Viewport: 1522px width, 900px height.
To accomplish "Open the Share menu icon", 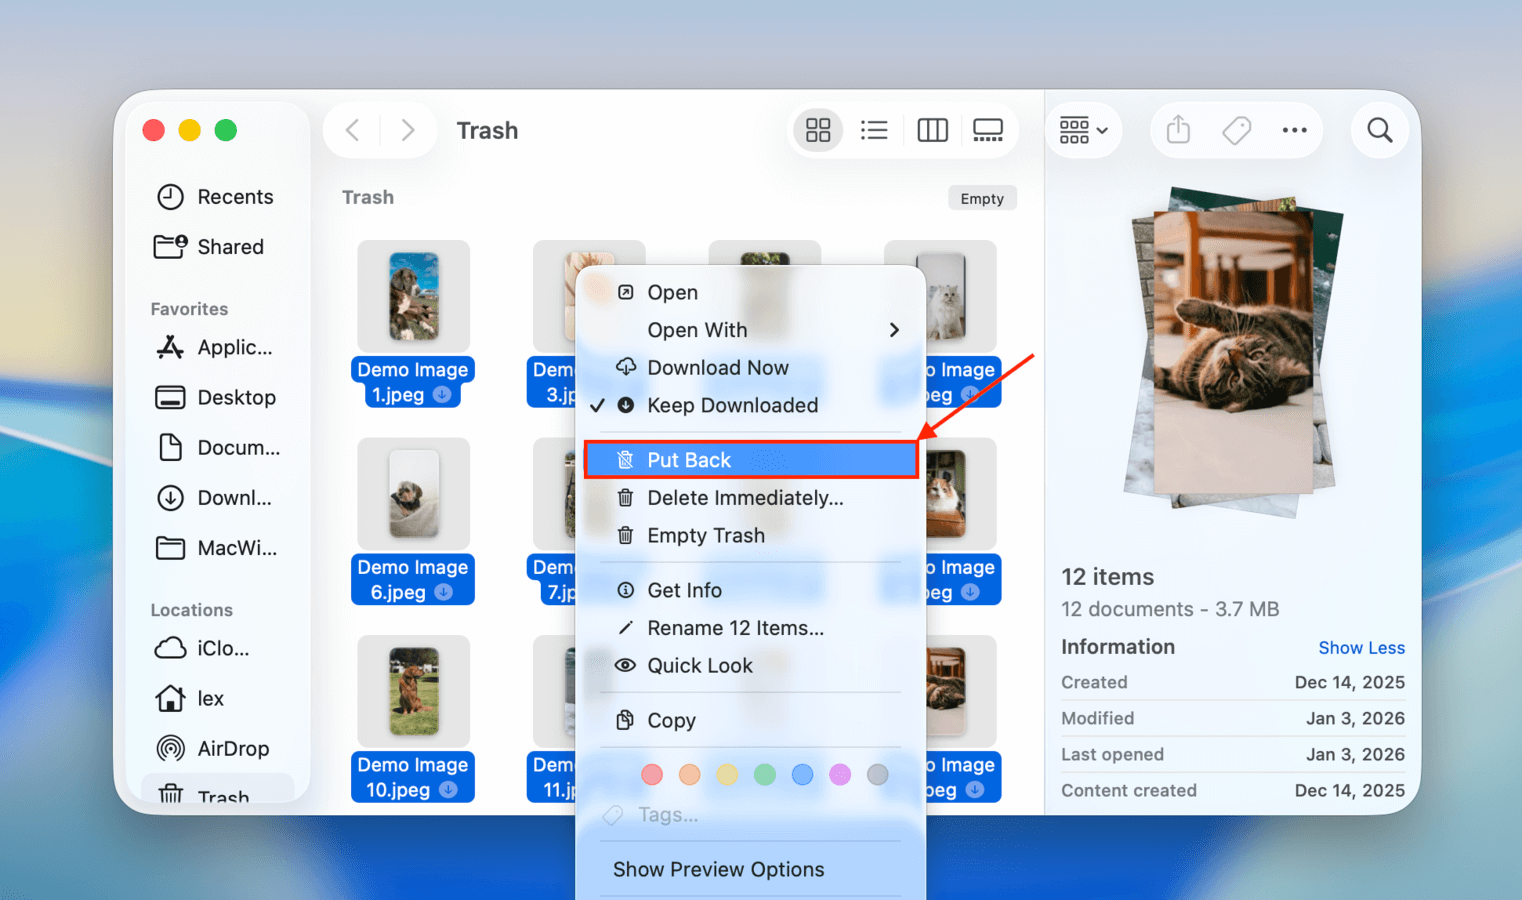I will 1177,130.
